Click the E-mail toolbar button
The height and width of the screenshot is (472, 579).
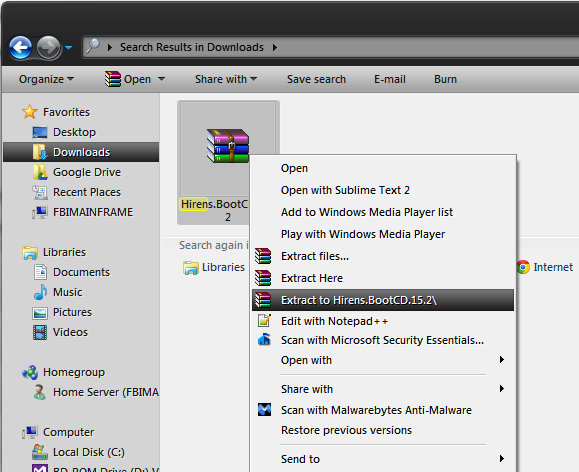point(390,79)
